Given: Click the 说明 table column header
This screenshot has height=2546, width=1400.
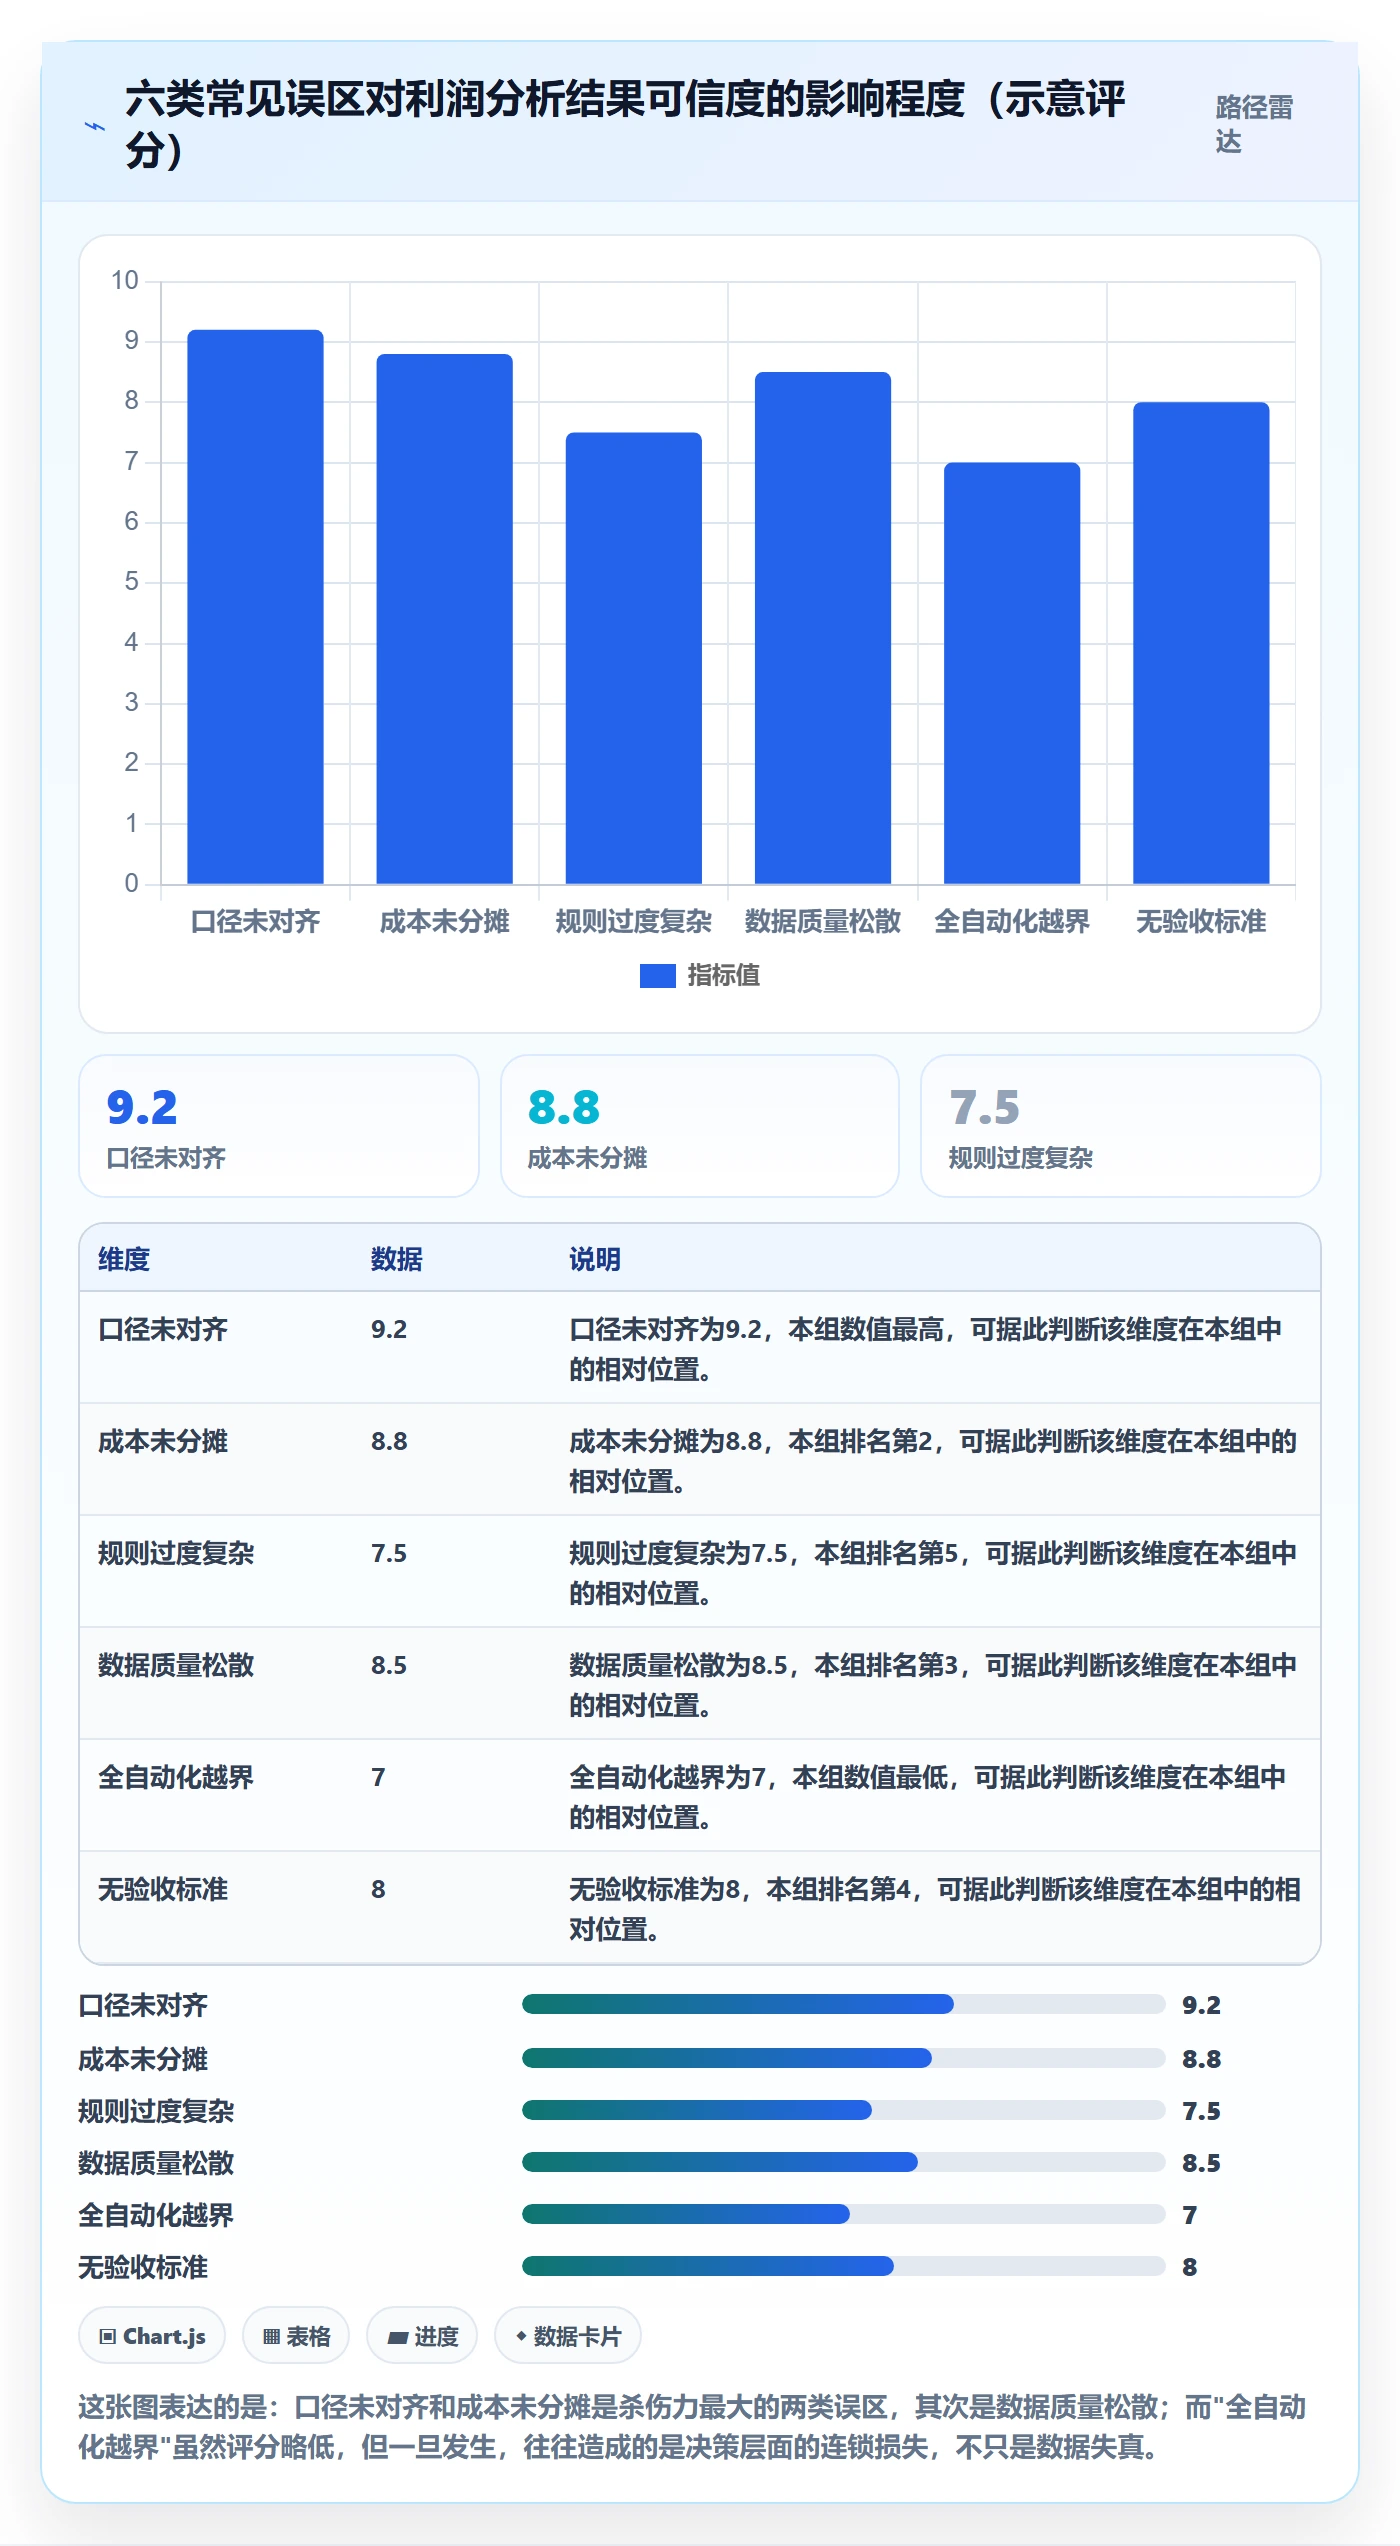Looking at the screenshot, I should pyautogui.click(x=595, y=1259).
